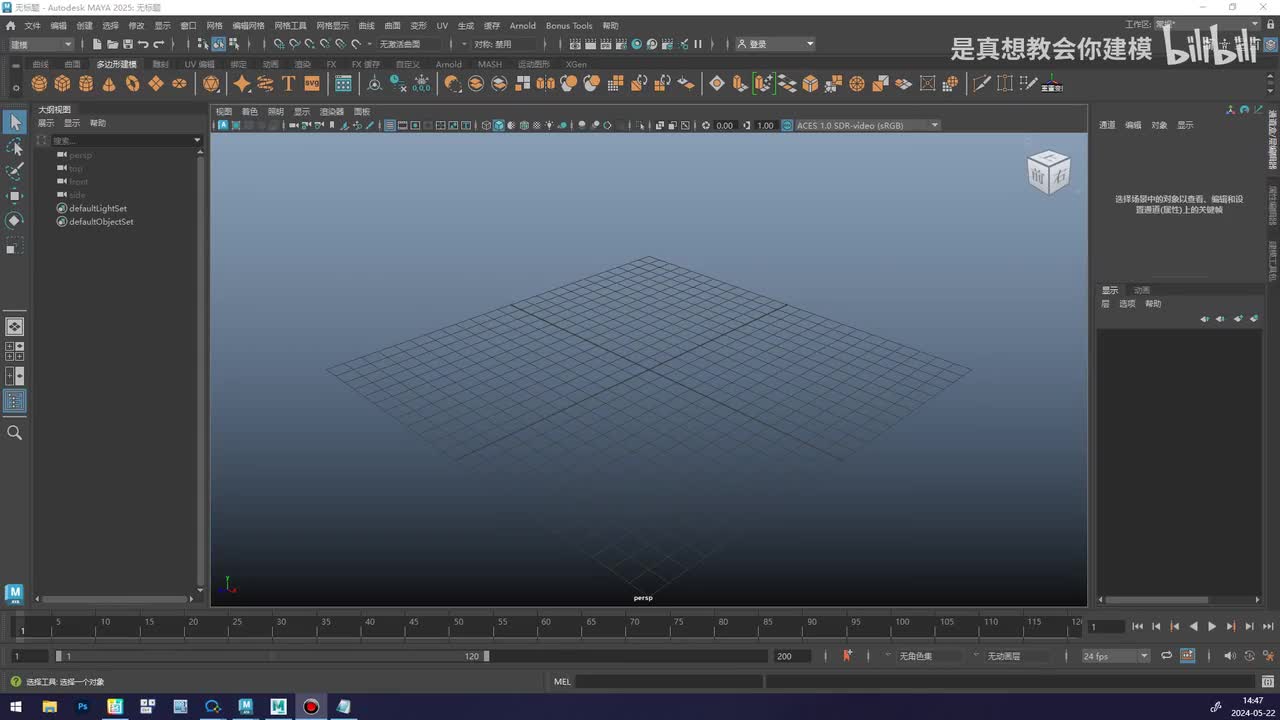Screen dimensions: 1280x720
Task: Click the new scene icon
Action: point(97,44)
